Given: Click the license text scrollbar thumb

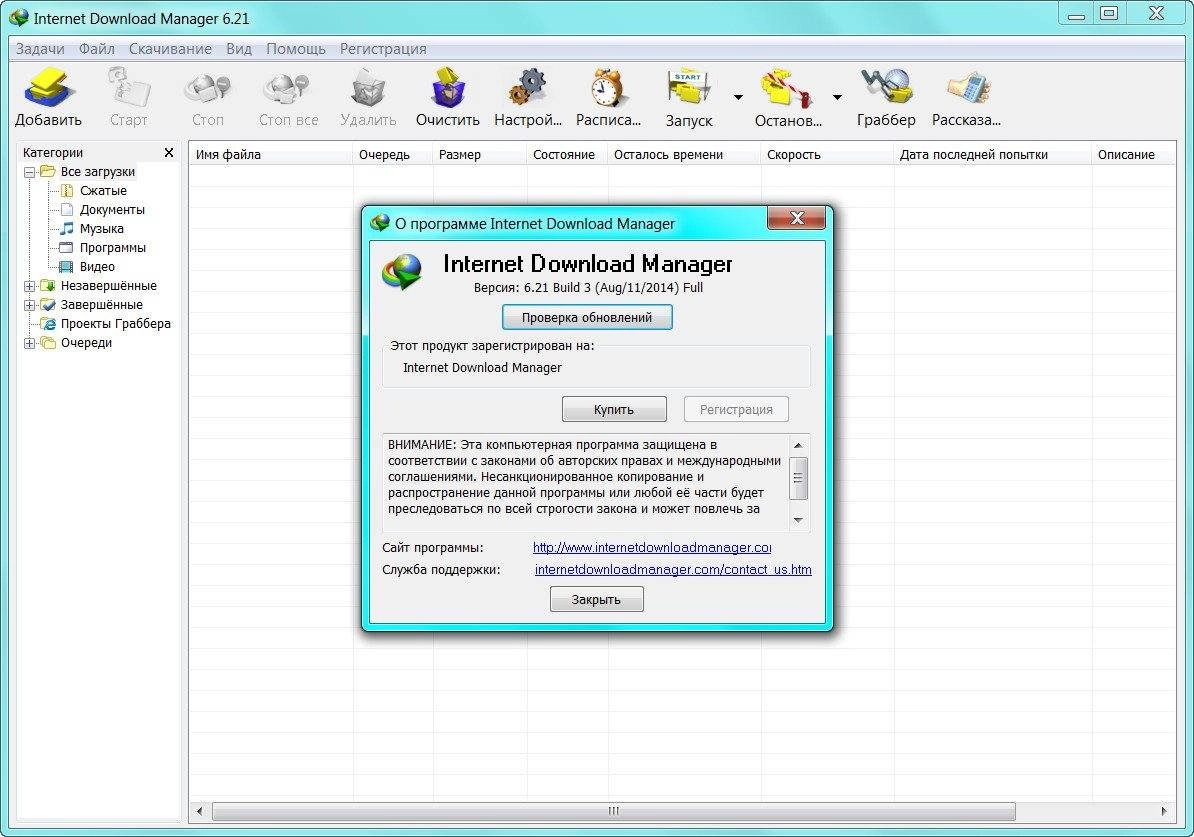Looking at the screenshot, I should [798, 478].
